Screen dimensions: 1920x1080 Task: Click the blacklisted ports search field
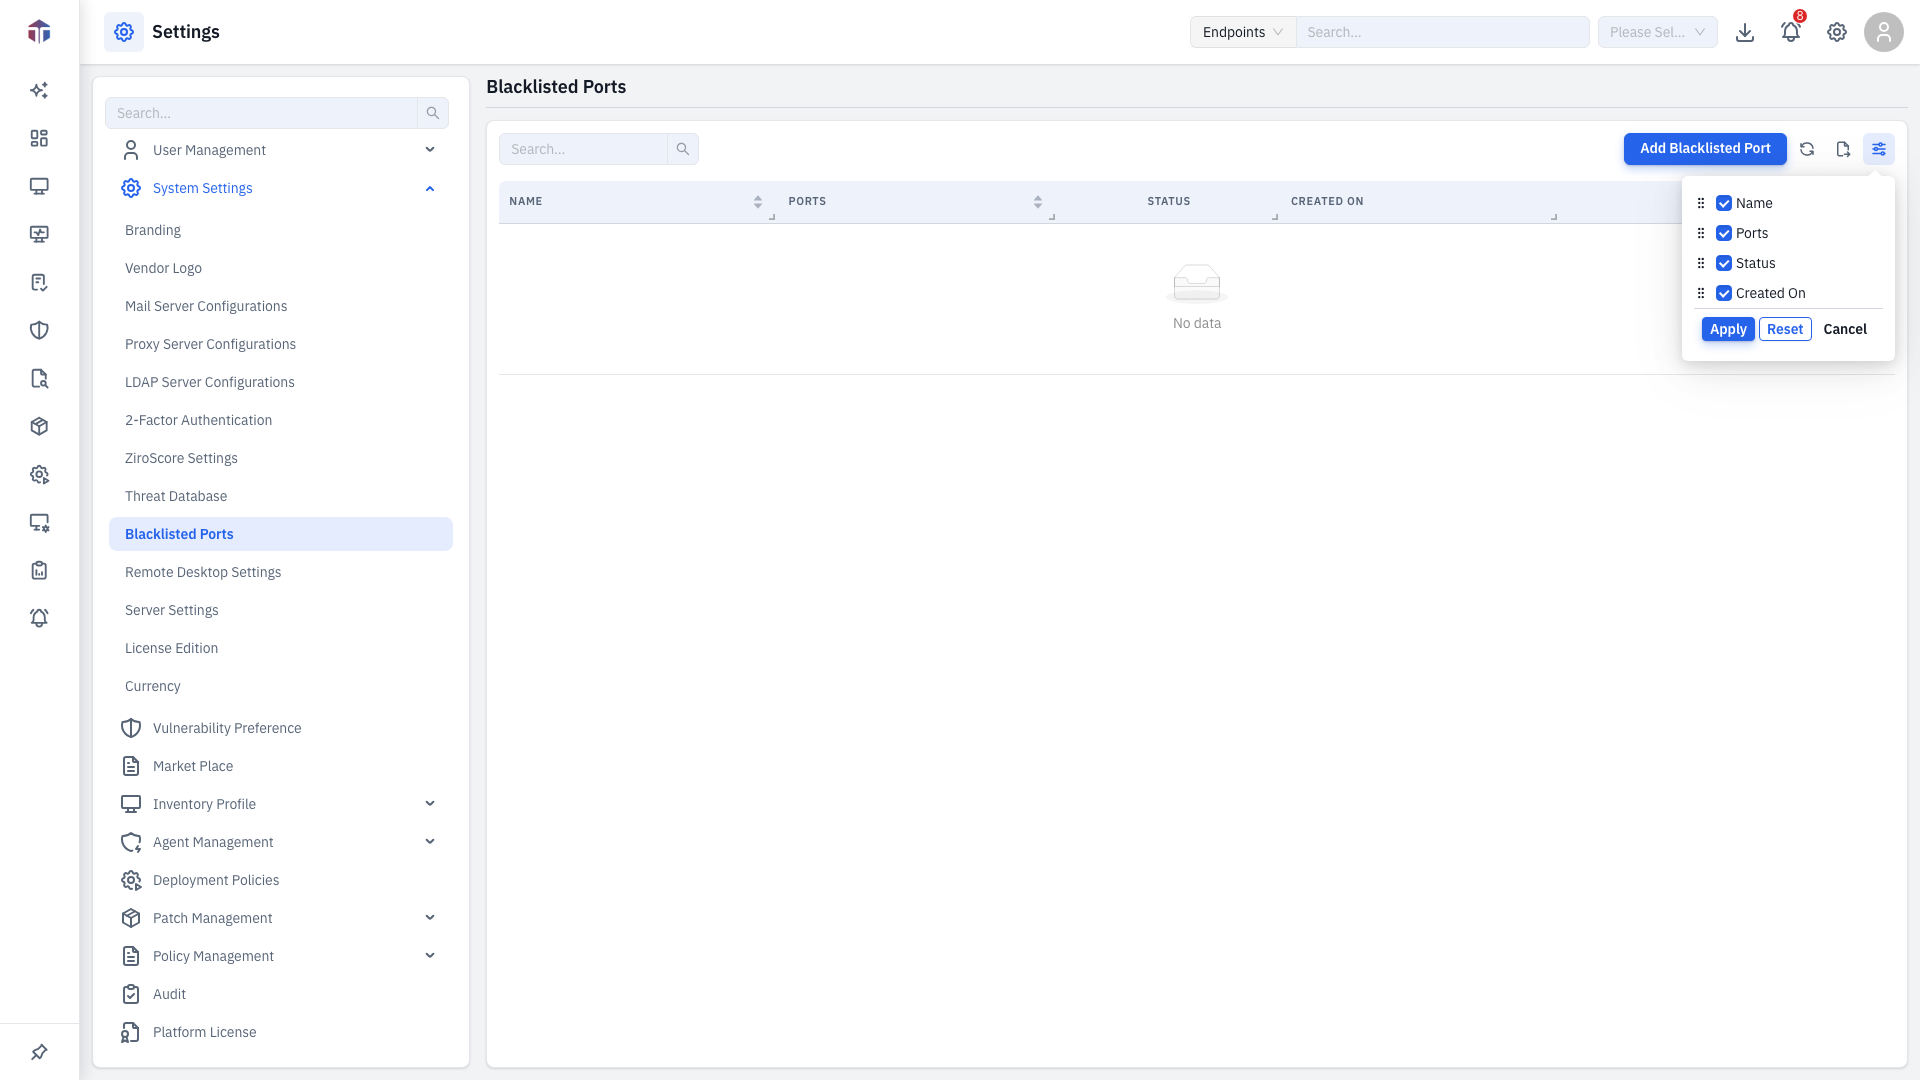(583, 149)
